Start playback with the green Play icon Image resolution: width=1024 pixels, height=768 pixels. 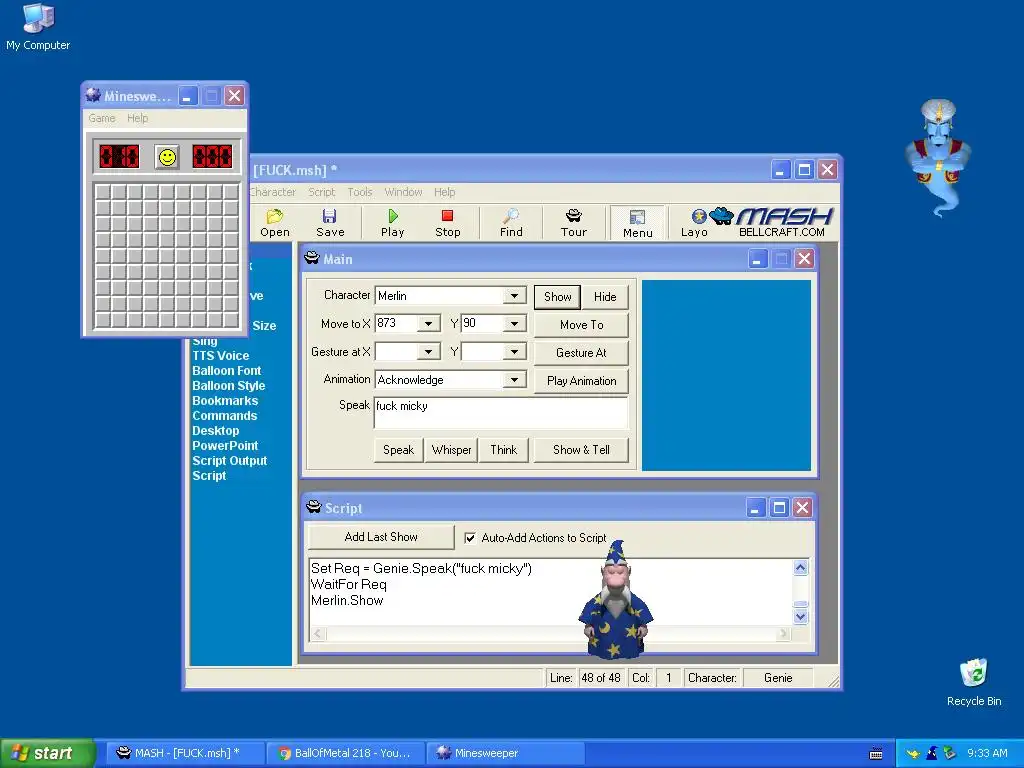tap(392, 223)
